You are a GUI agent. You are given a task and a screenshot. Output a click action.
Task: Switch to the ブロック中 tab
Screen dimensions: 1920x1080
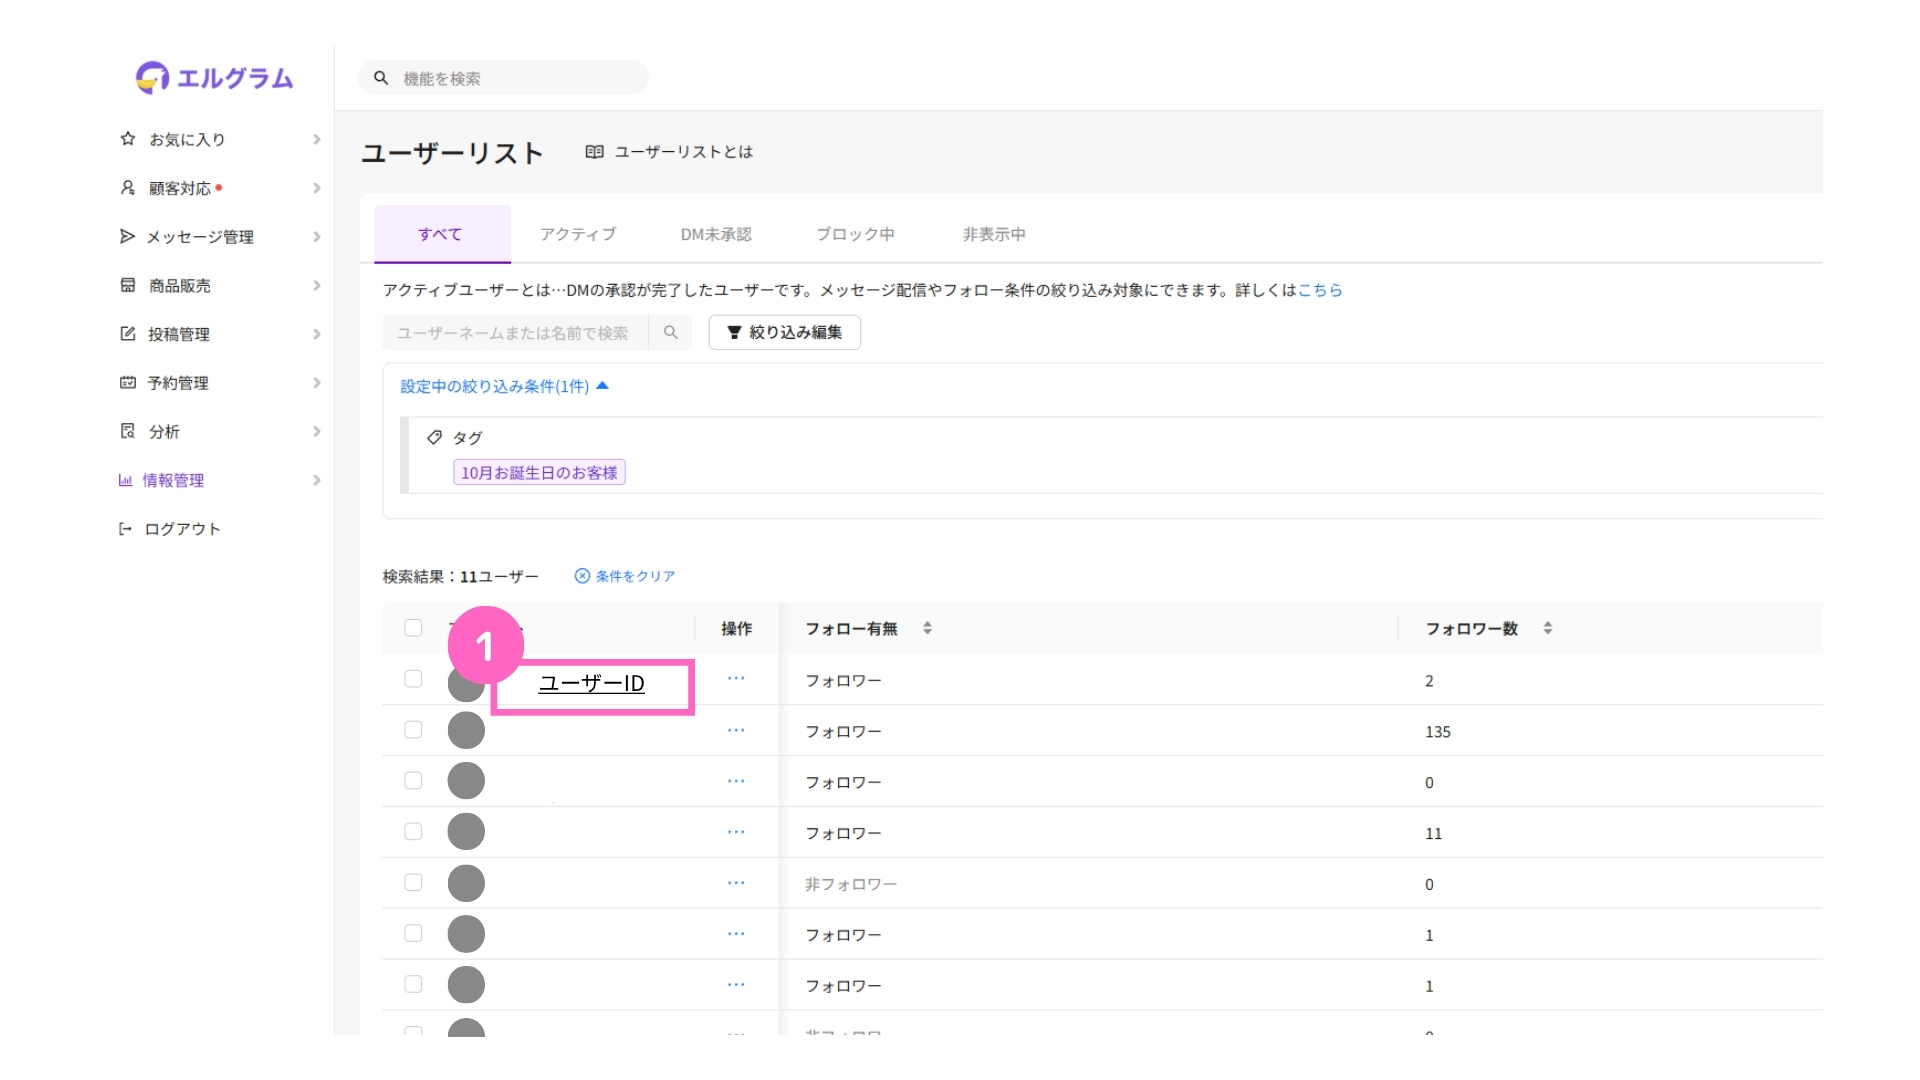855,234
